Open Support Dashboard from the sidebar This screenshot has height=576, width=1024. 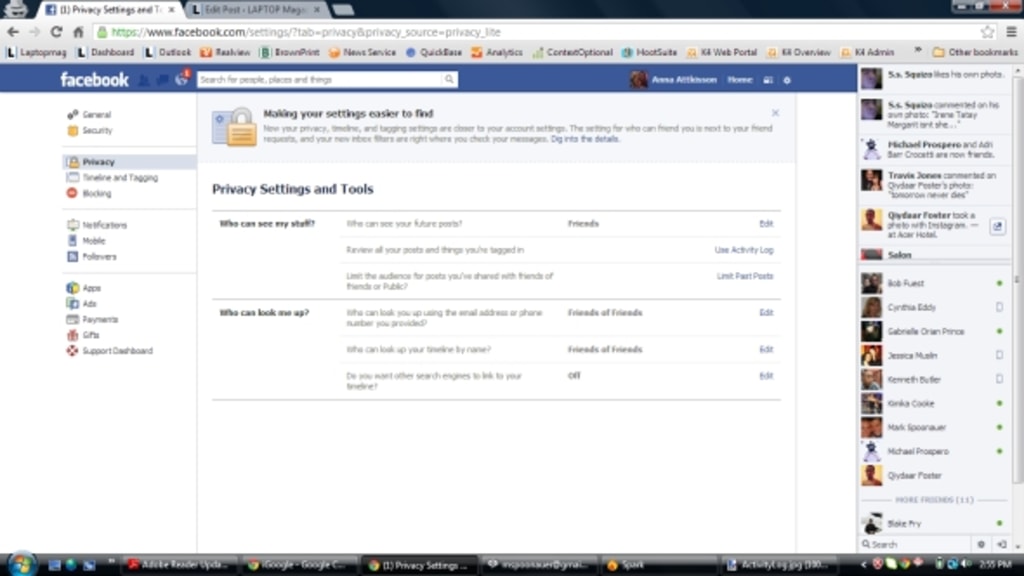[116, 351]
